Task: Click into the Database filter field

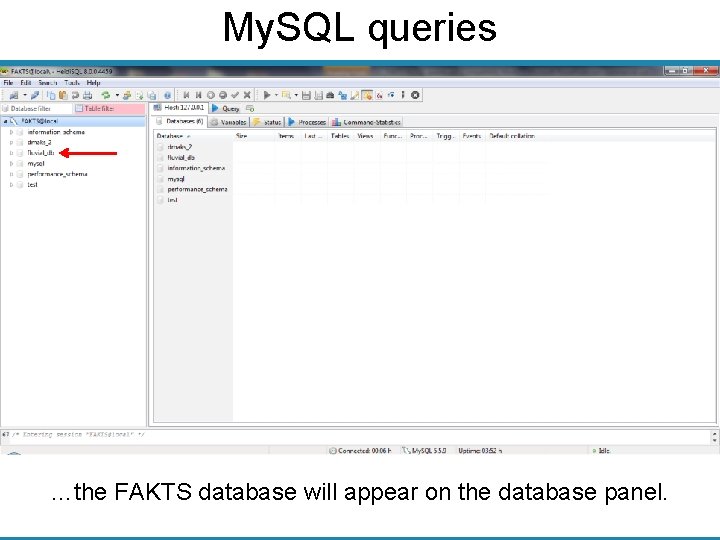Action: coord(37,109)
